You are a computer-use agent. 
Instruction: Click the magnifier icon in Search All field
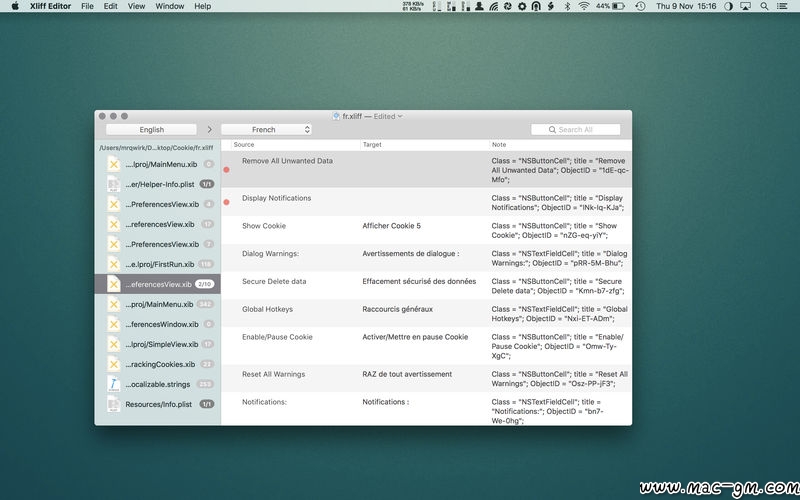(552, 130)
